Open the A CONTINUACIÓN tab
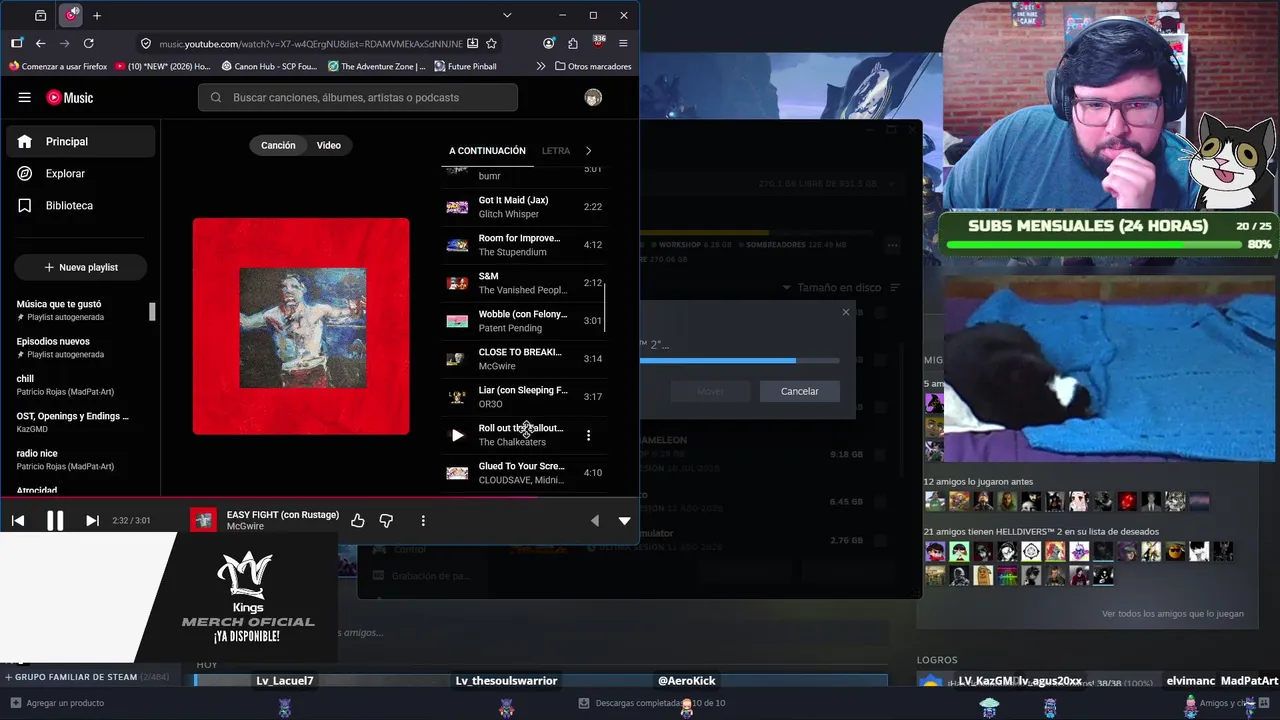Viewport: 1280px width, 720px height. pyautogui.click(x=487, y=151)
